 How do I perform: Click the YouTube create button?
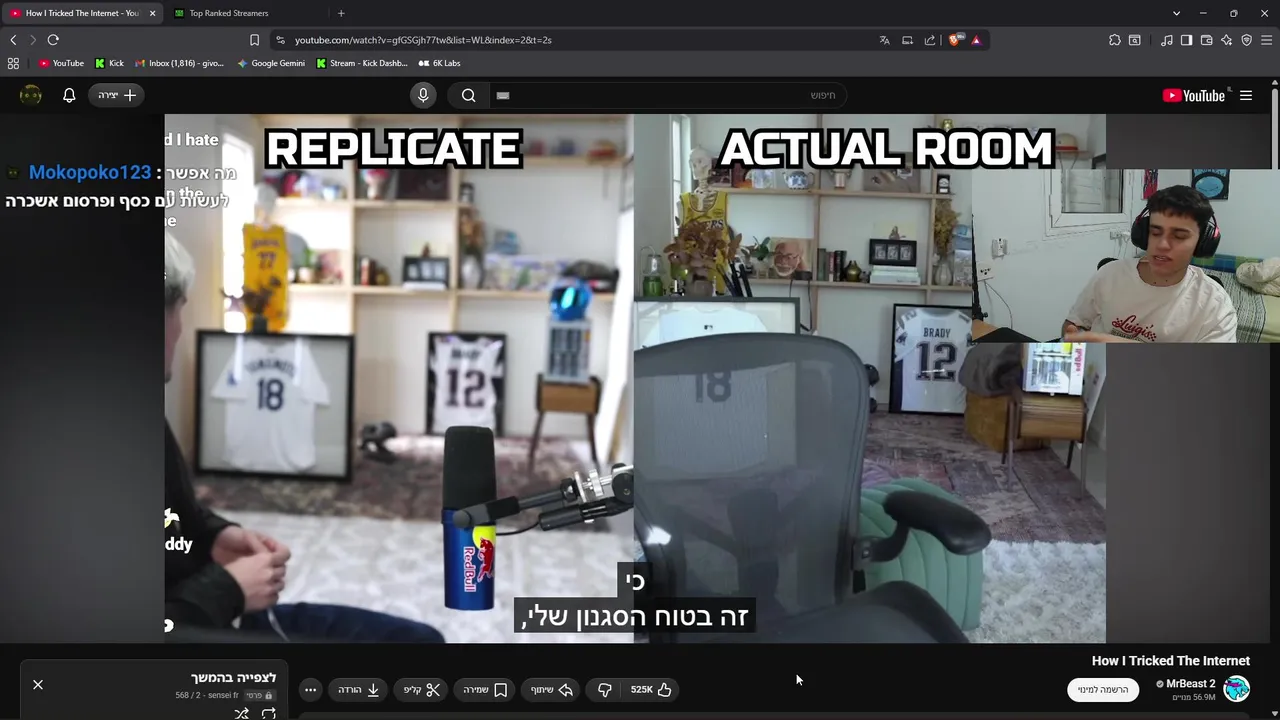(117, 95)
